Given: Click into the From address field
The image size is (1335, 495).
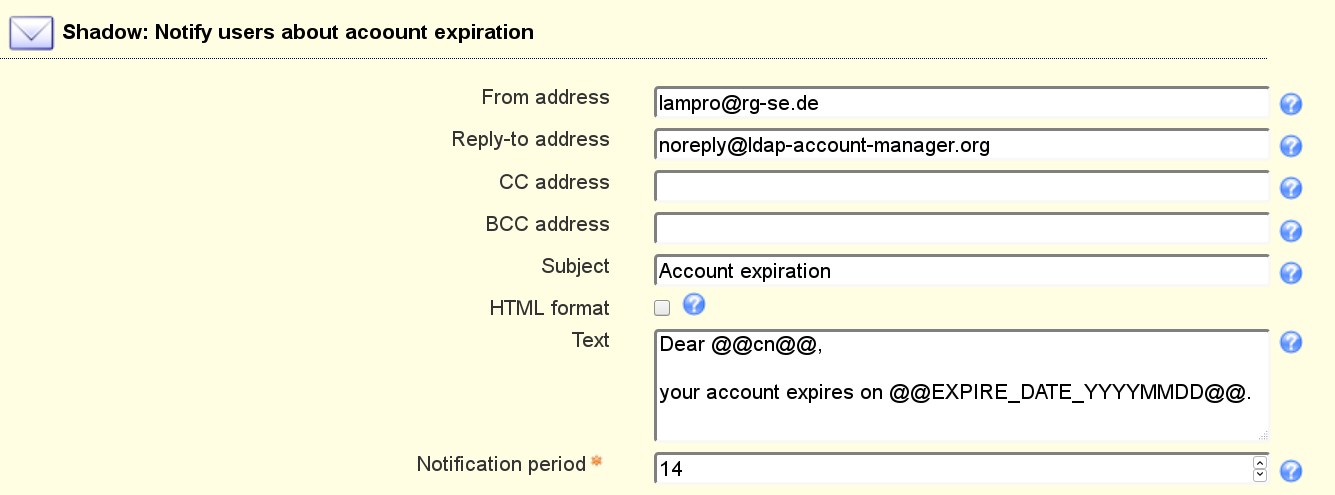Looking at the screenshot, I should [960, 103].
